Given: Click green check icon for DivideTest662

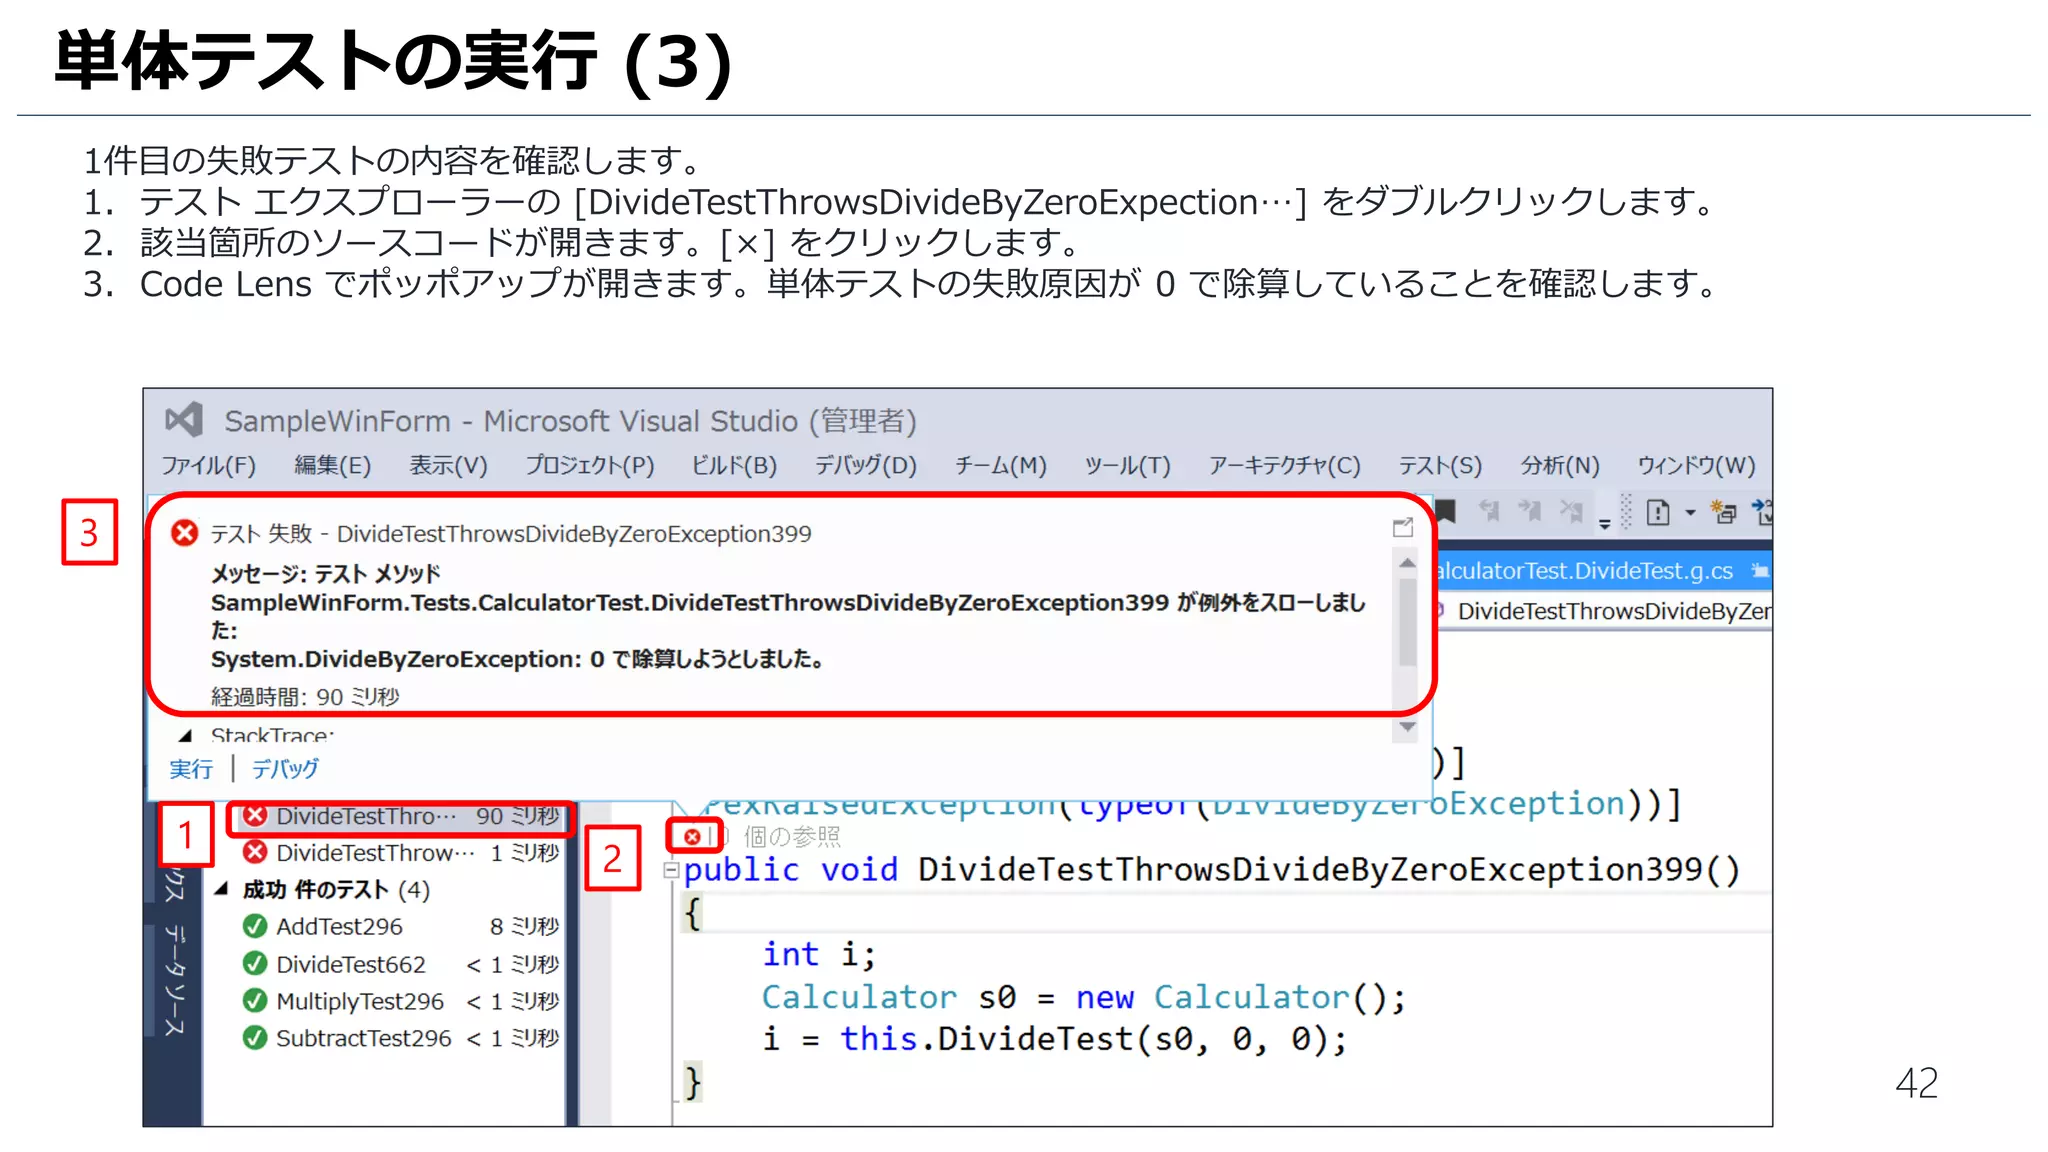Looking at the screenshot, I should (255, 963).
